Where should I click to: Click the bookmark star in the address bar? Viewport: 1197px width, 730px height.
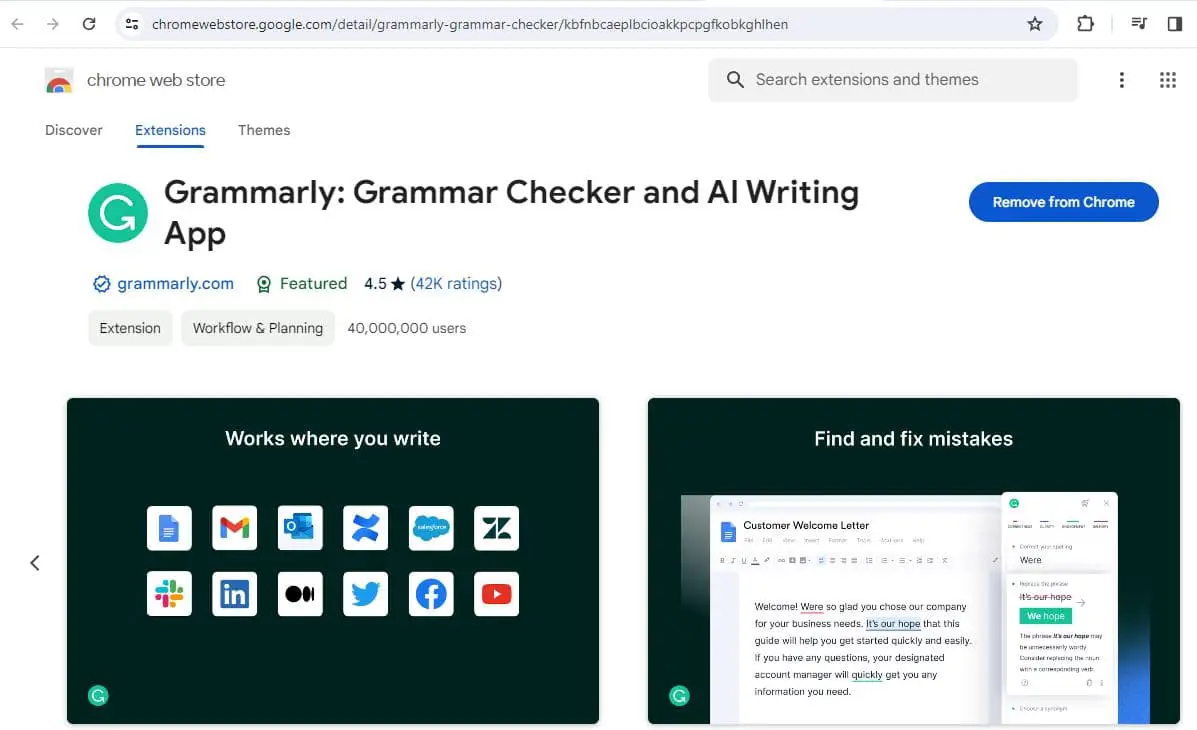pos(1035,23)
